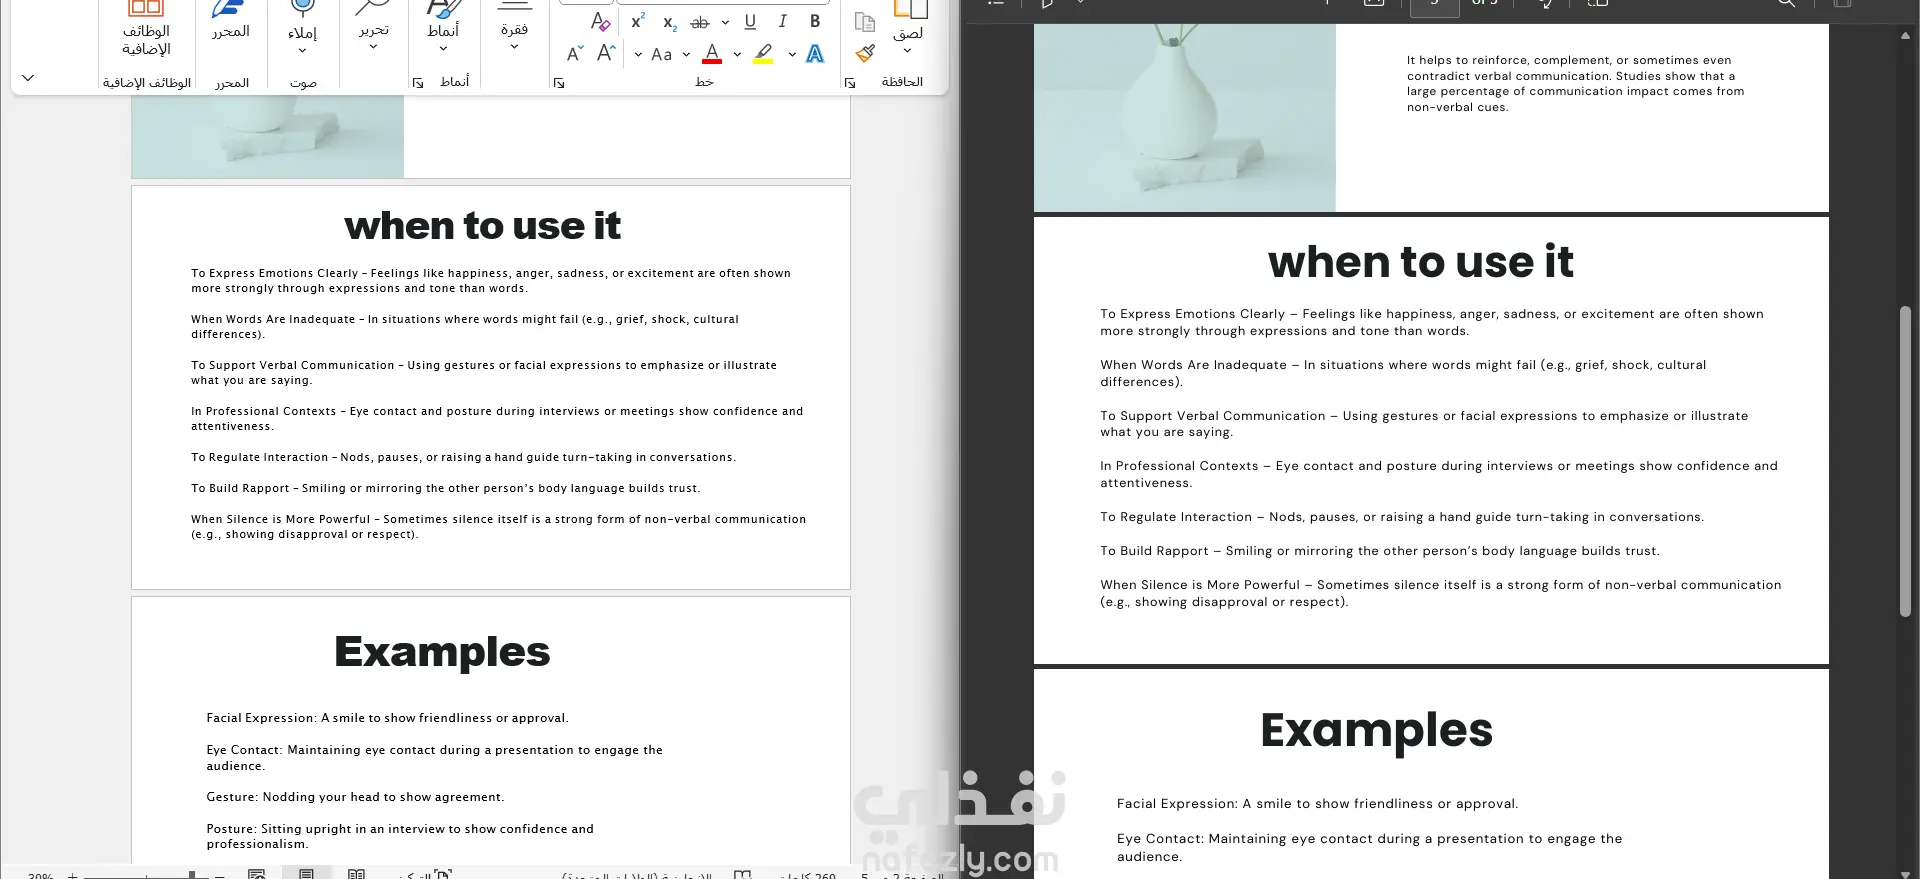Clear all formatting in Word's font group
The height and width of the screenshot is (879, 1920).
600,21
